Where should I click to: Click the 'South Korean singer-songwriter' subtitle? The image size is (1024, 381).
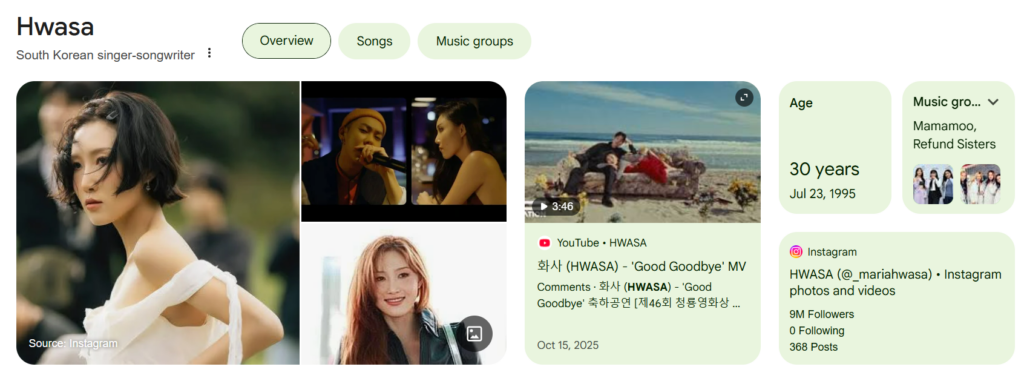(x=105, y=56)
